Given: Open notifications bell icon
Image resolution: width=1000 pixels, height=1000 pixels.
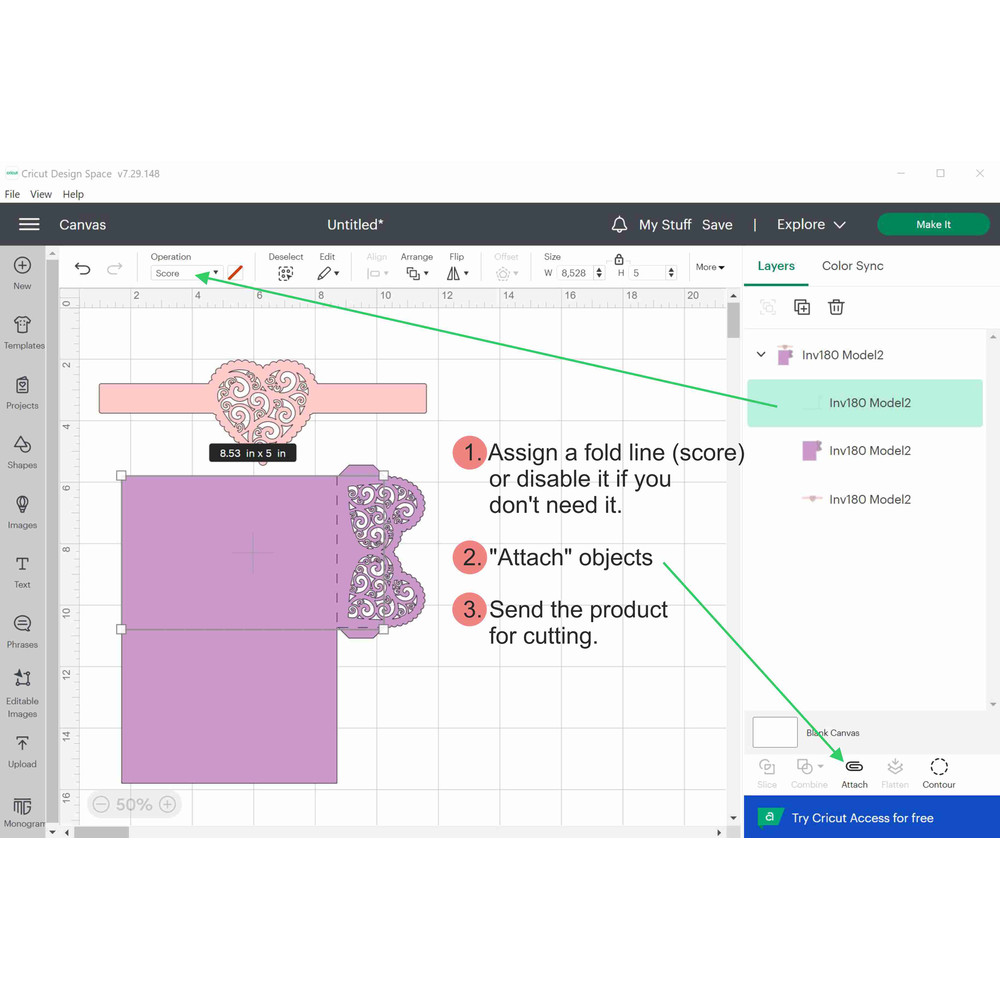Looking at the screenshot, I should click(x=619, y=225).
